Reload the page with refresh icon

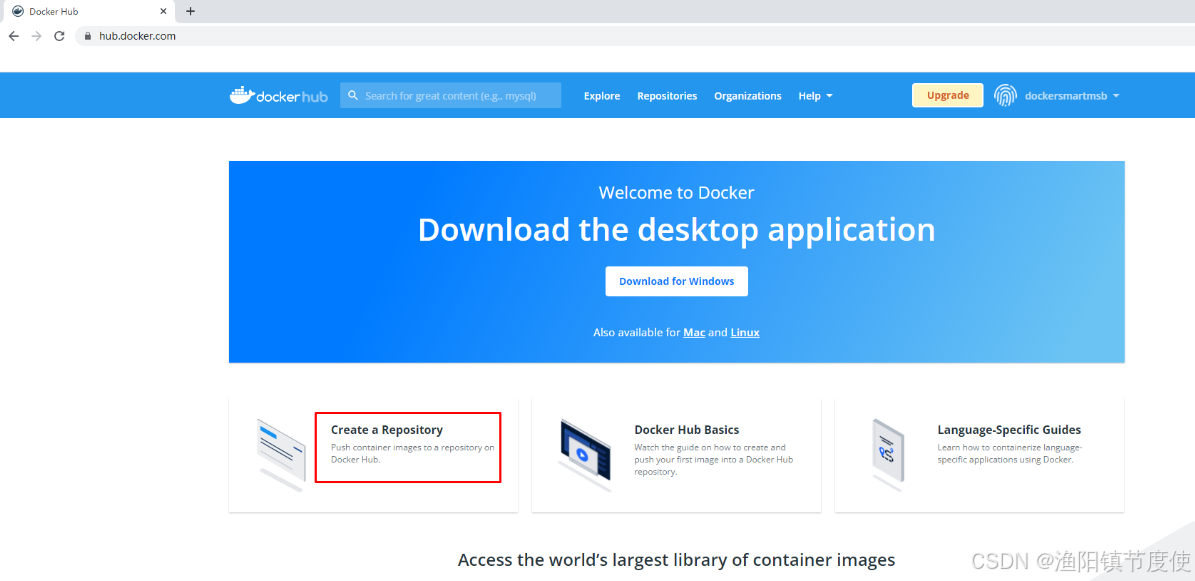[59, 36]
